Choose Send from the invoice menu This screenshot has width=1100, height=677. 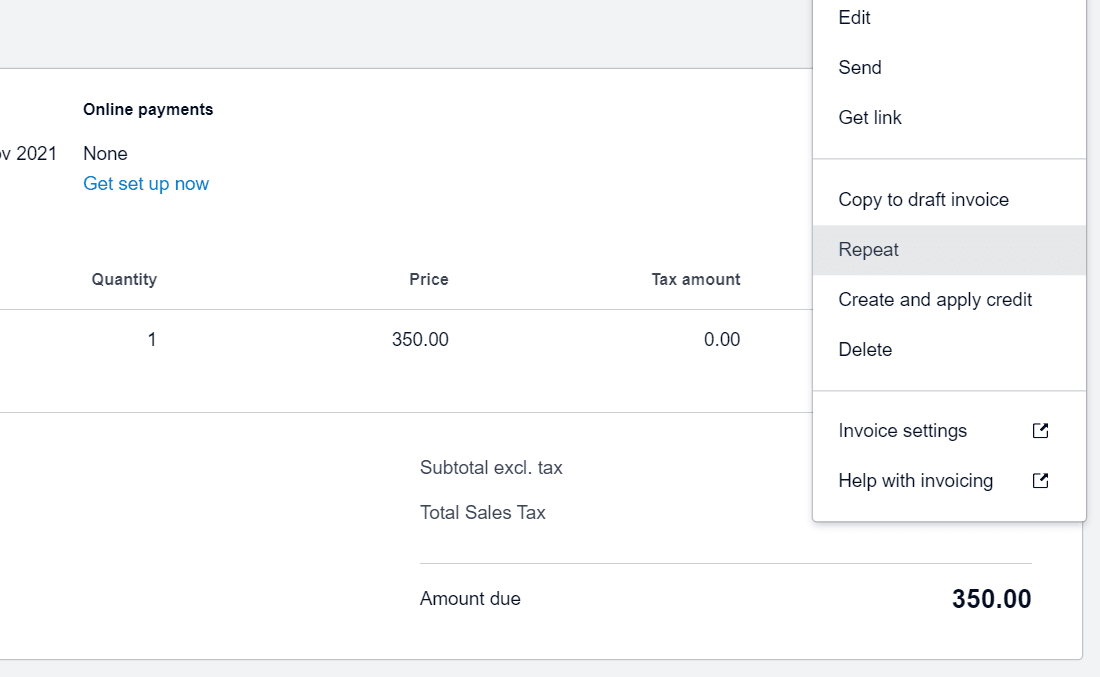[948, 67]
